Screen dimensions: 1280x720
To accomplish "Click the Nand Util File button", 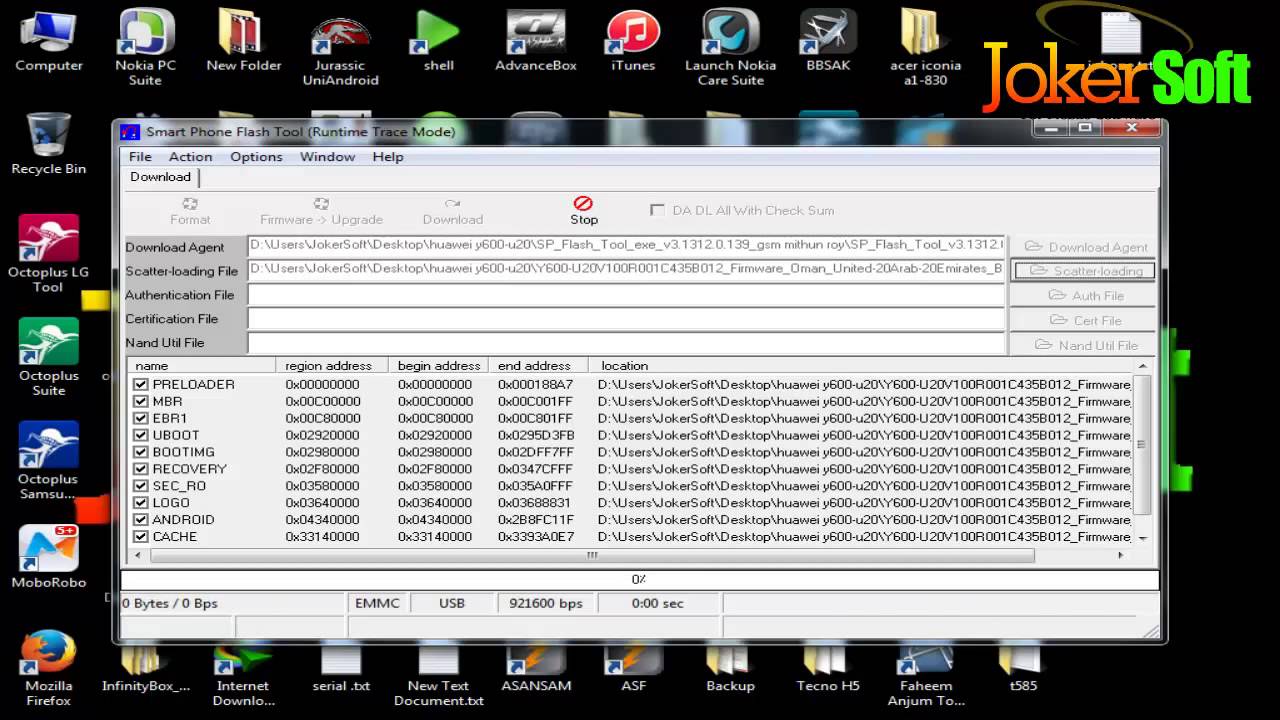I will pos(1084,345).
